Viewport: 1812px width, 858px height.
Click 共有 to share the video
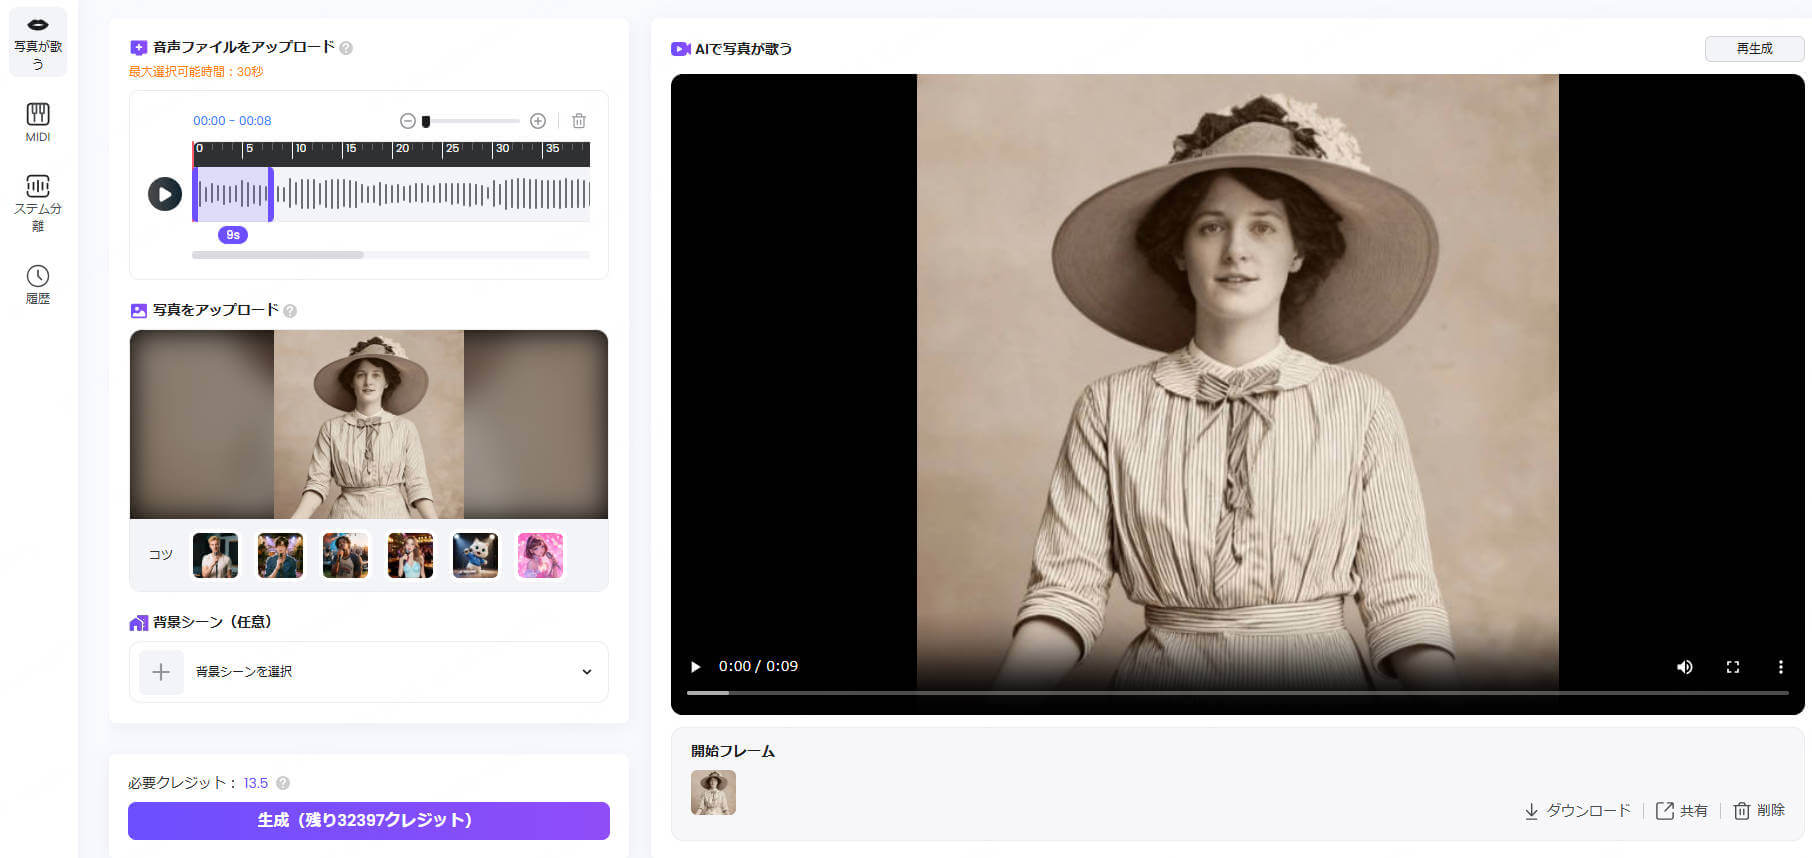click(1682, 811)
